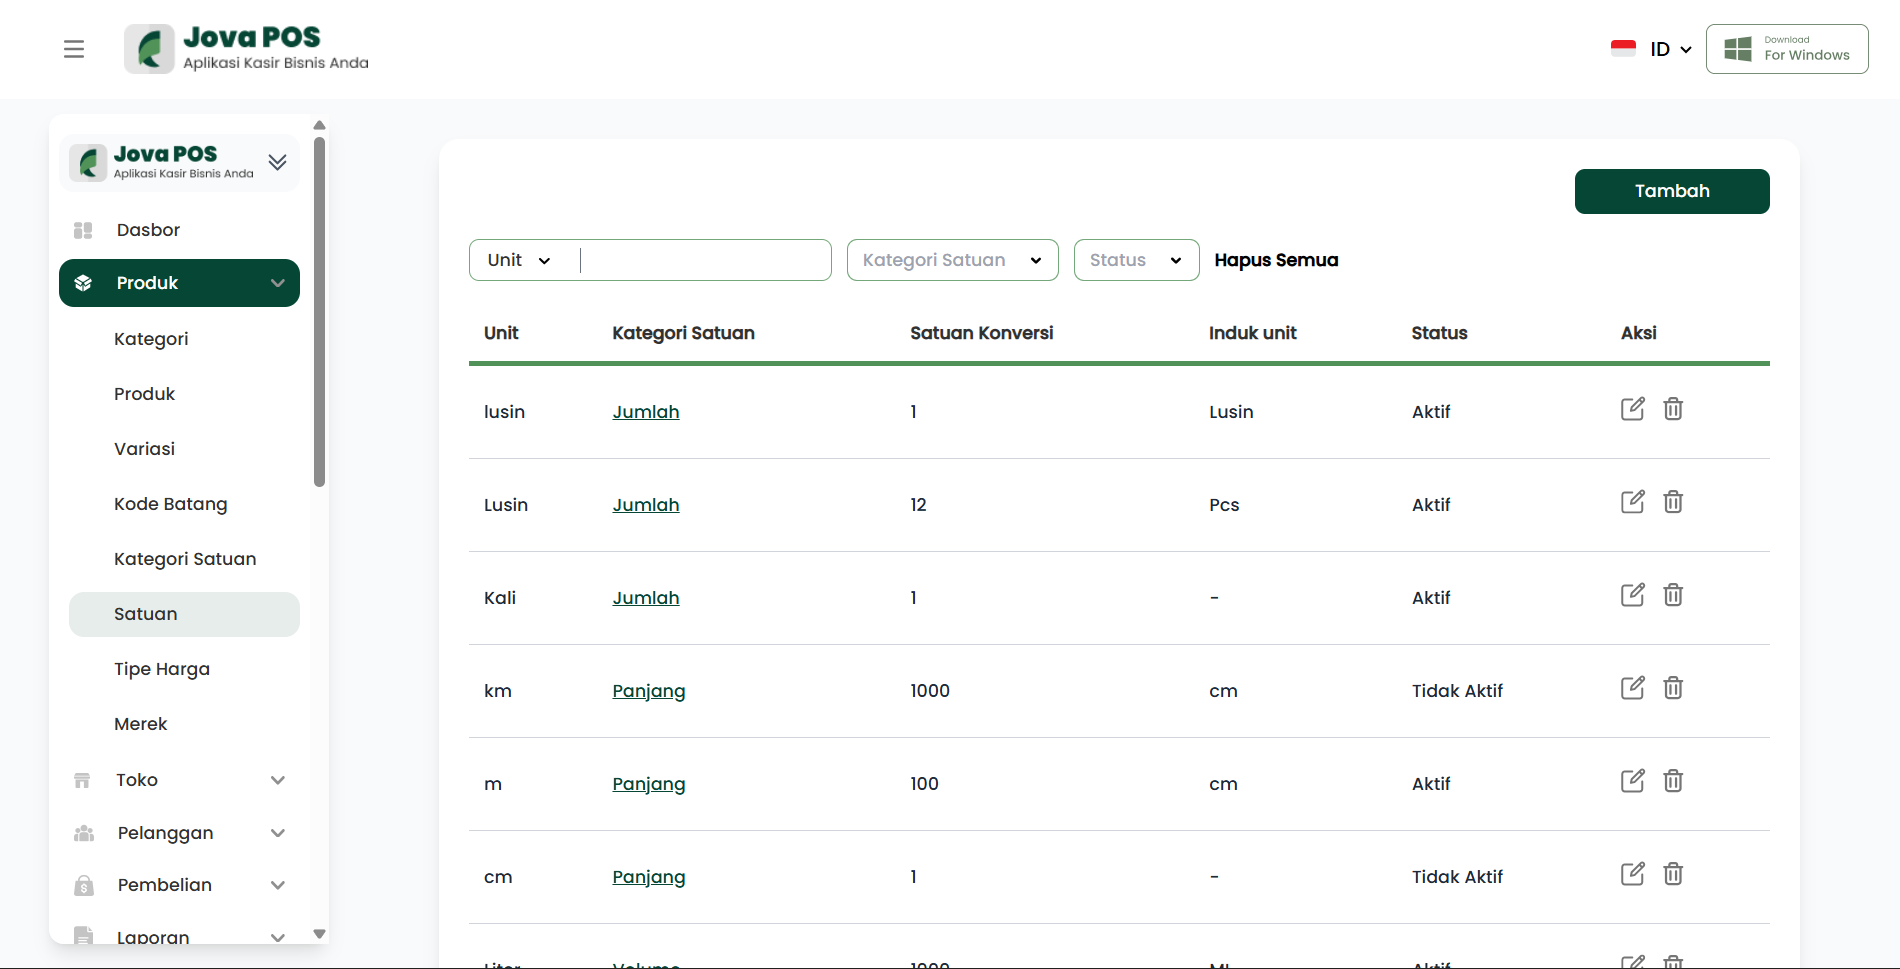This screenshot has width=1900, height=969.
Task: Edit the lusin unit row
Action: click(1632, 409)
